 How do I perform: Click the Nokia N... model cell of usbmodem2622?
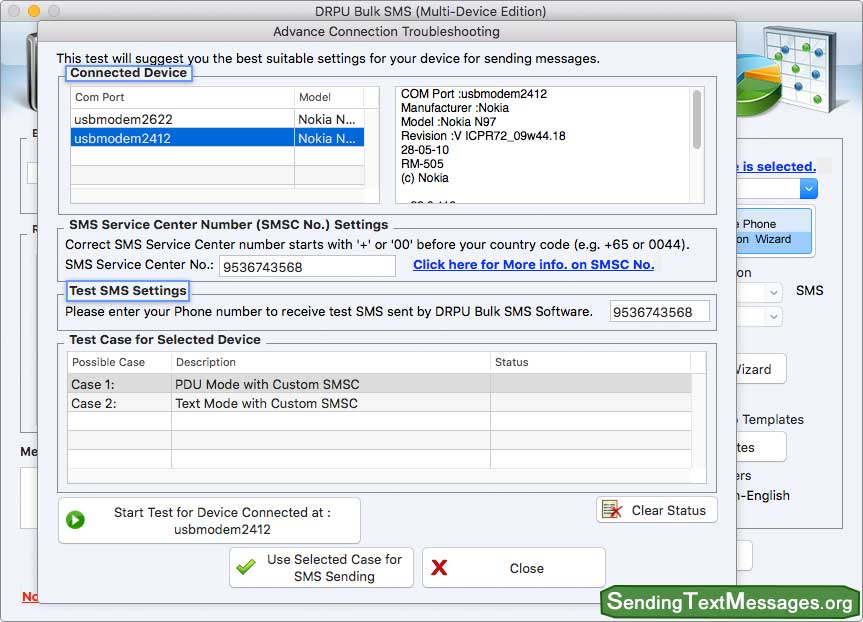[329, 119]
